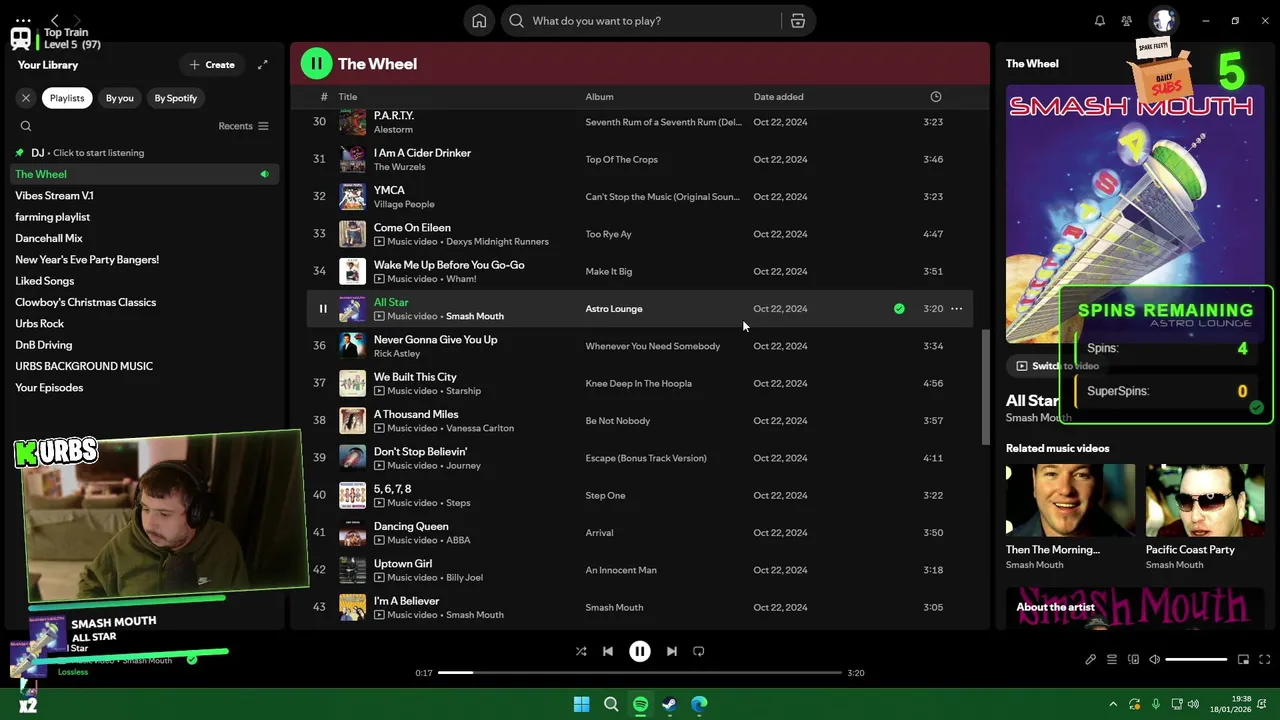The height and width of the screenshot is (720, 1280).
Task: Open the play queue
Action: 1112,660
